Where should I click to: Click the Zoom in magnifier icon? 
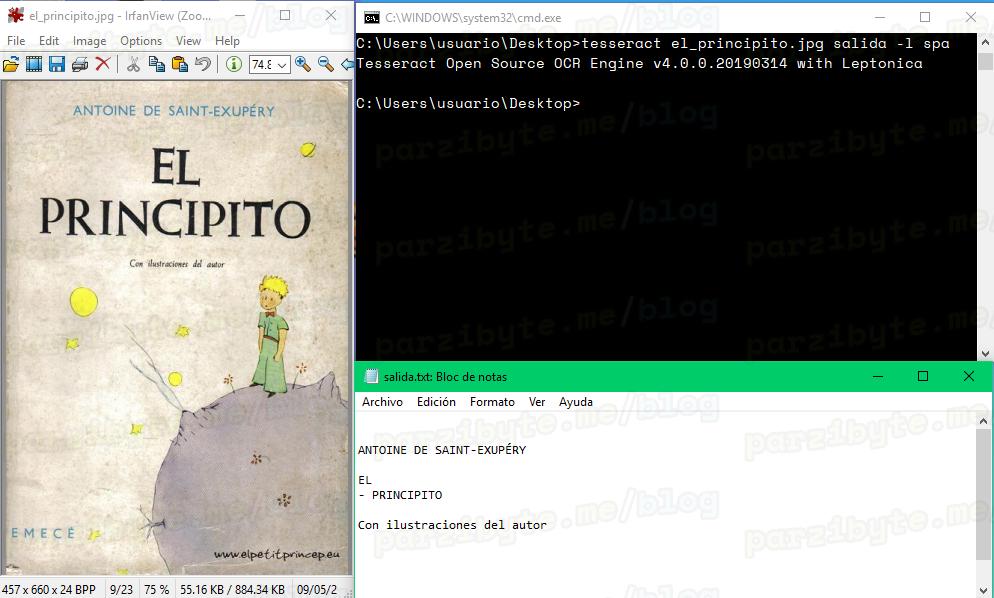pyautogui.click(x=302, y=64)
